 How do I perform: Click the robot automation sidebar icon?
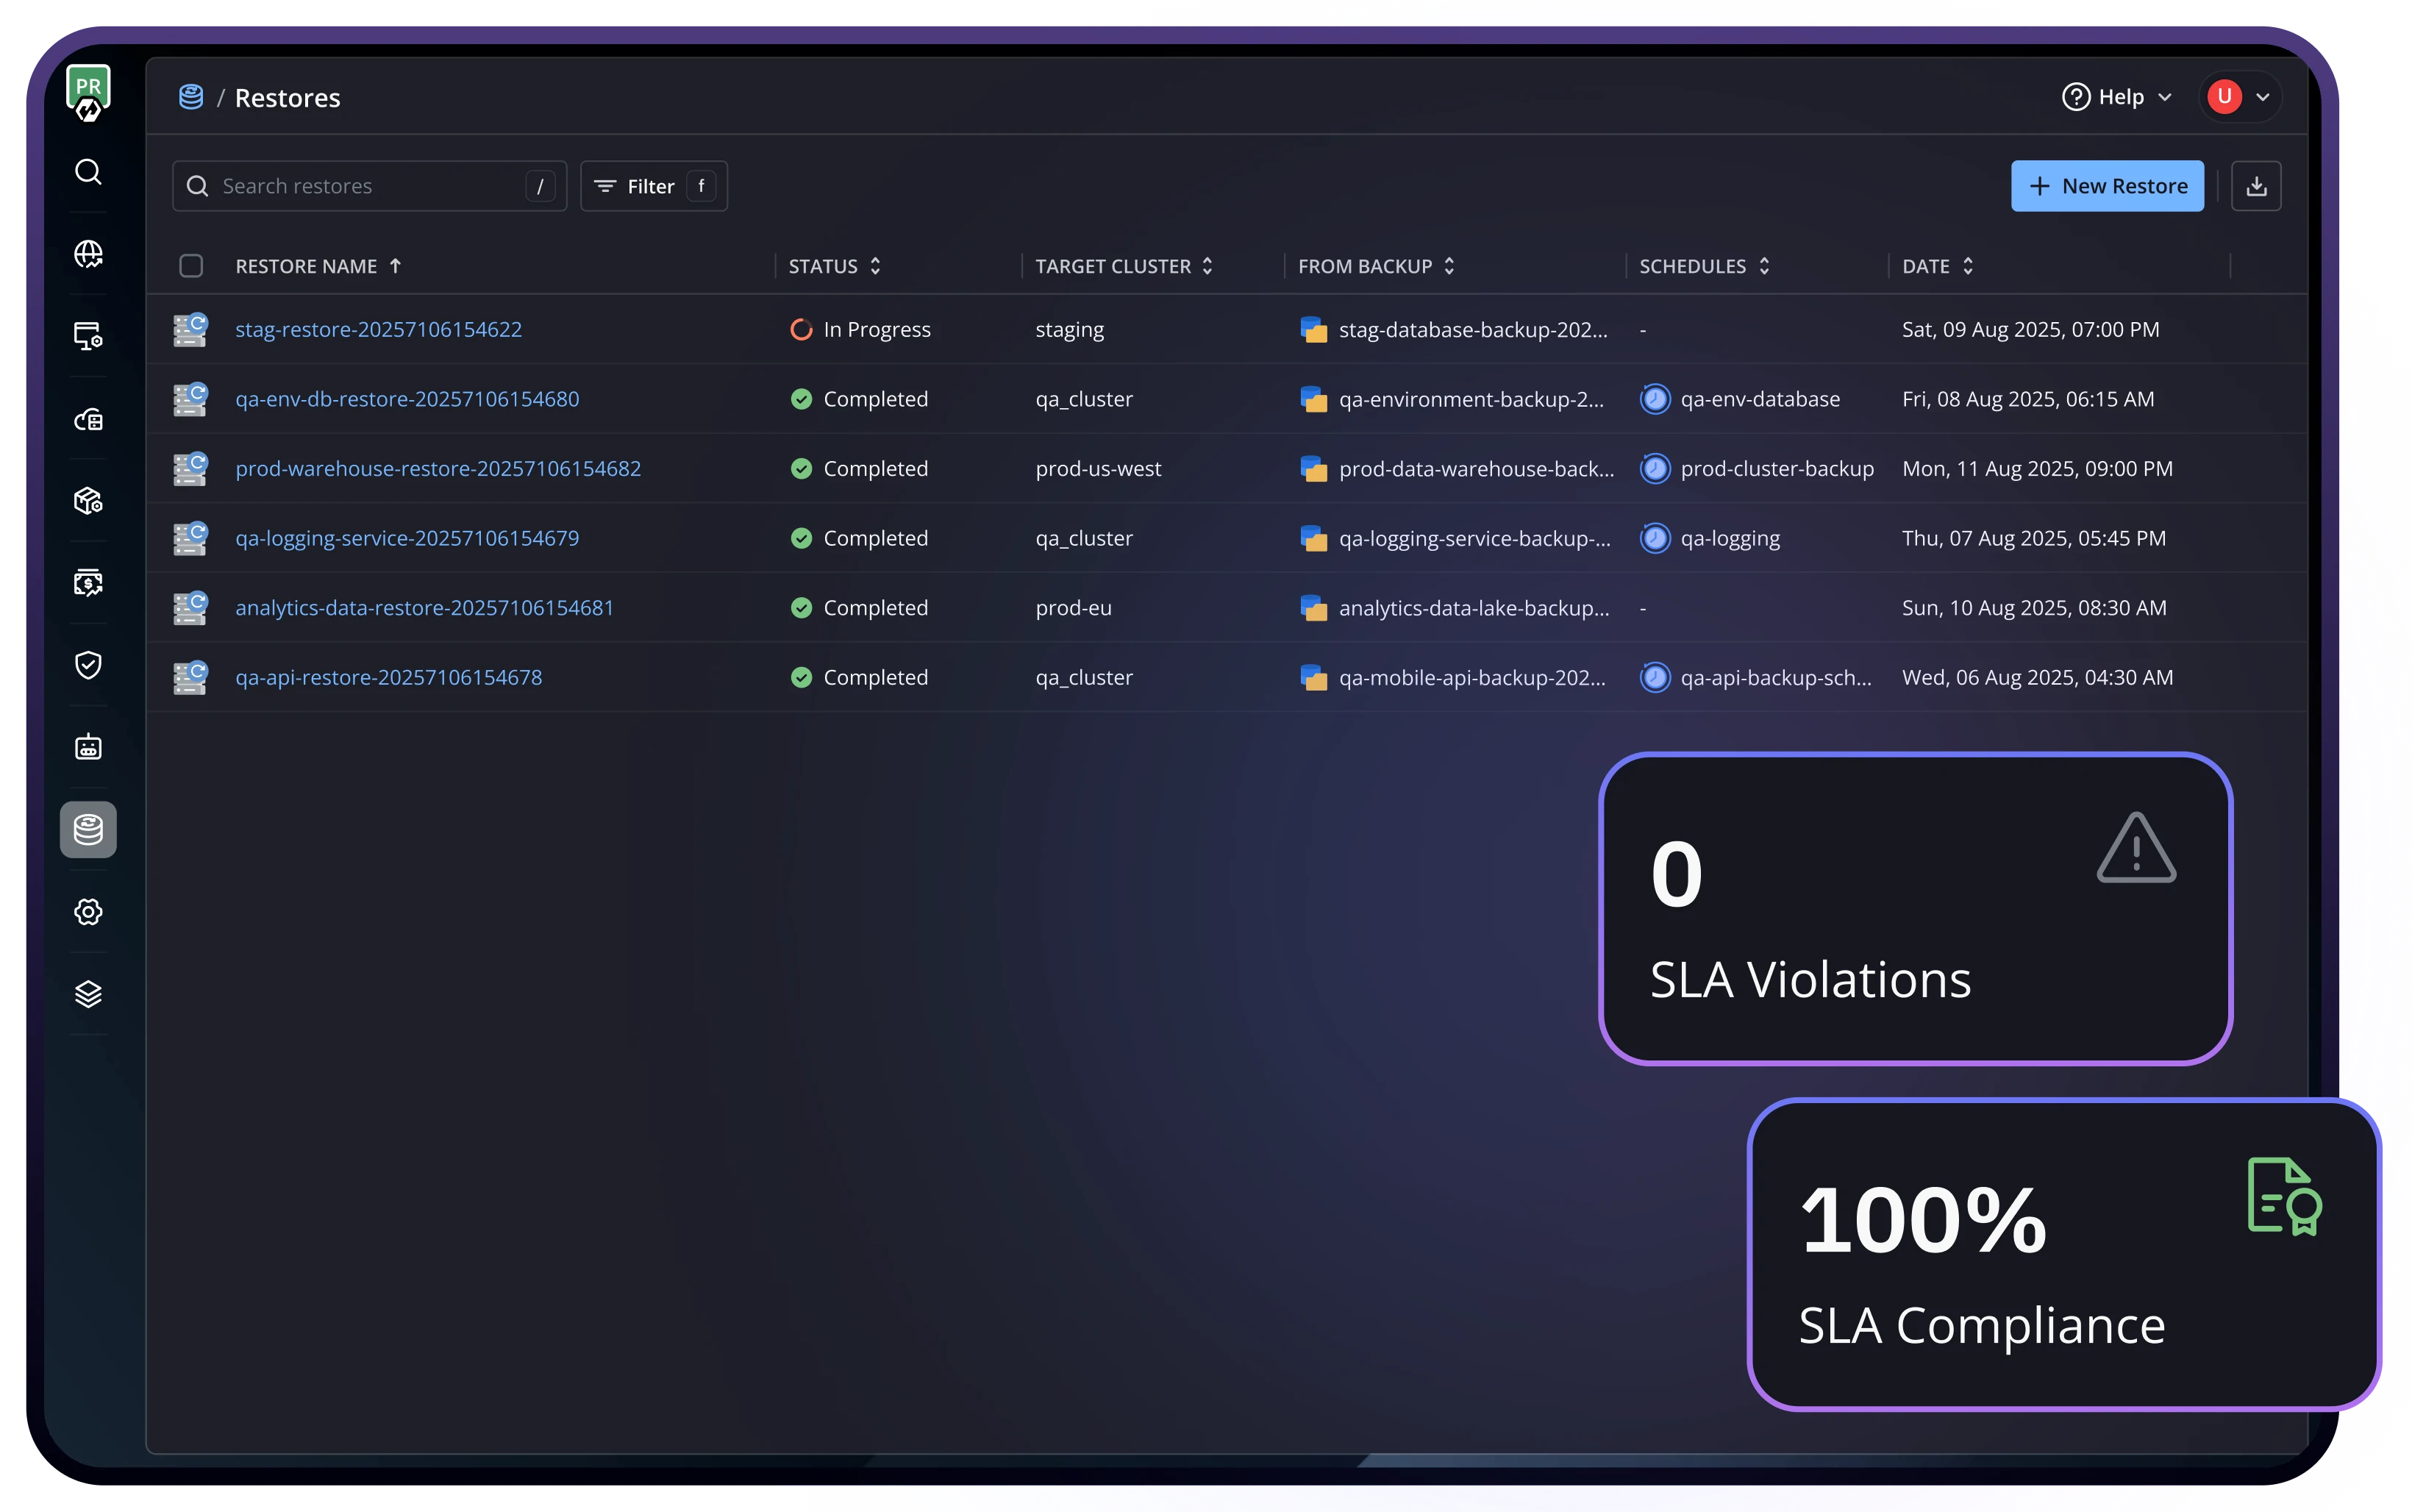88,747
